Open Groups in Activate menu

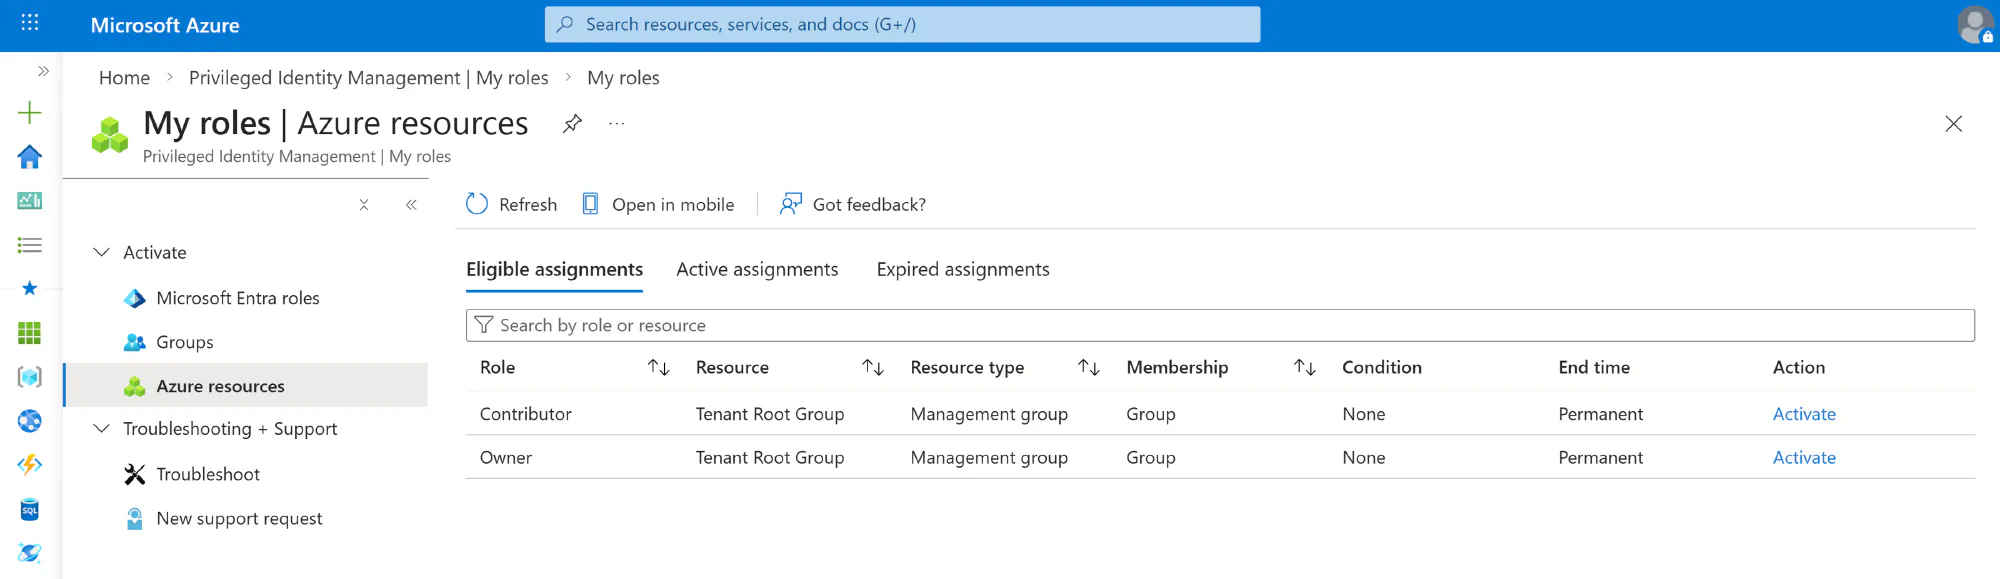click(185, 342)
